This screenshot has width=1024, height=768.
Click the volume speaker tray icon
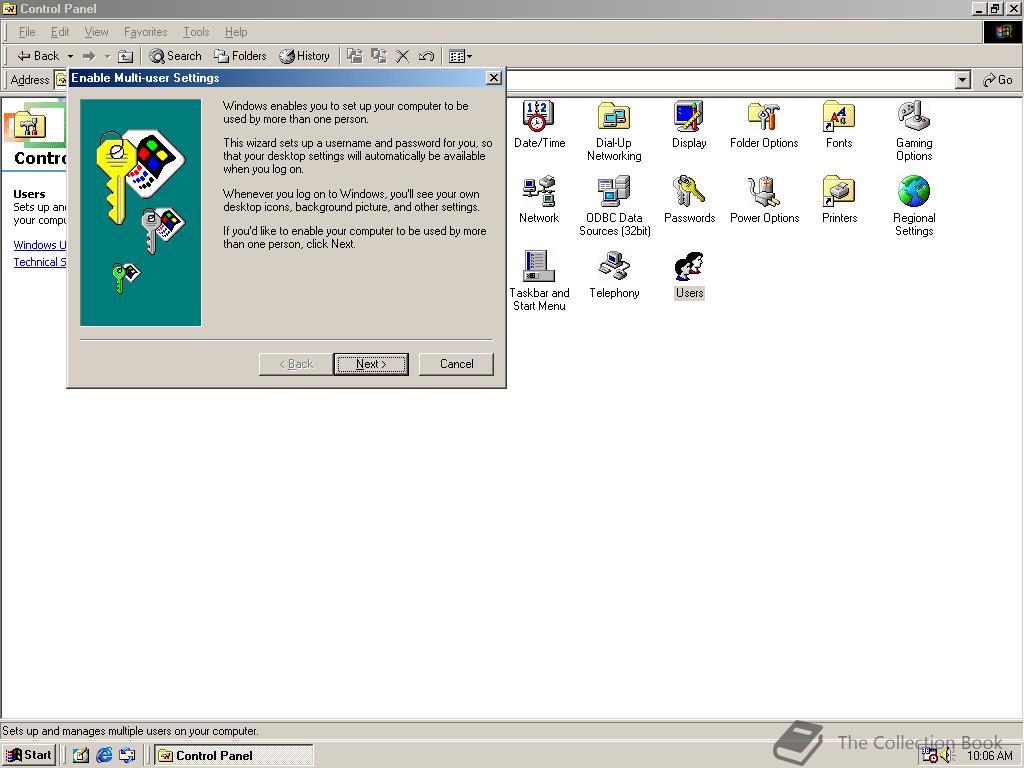[947, 756]
